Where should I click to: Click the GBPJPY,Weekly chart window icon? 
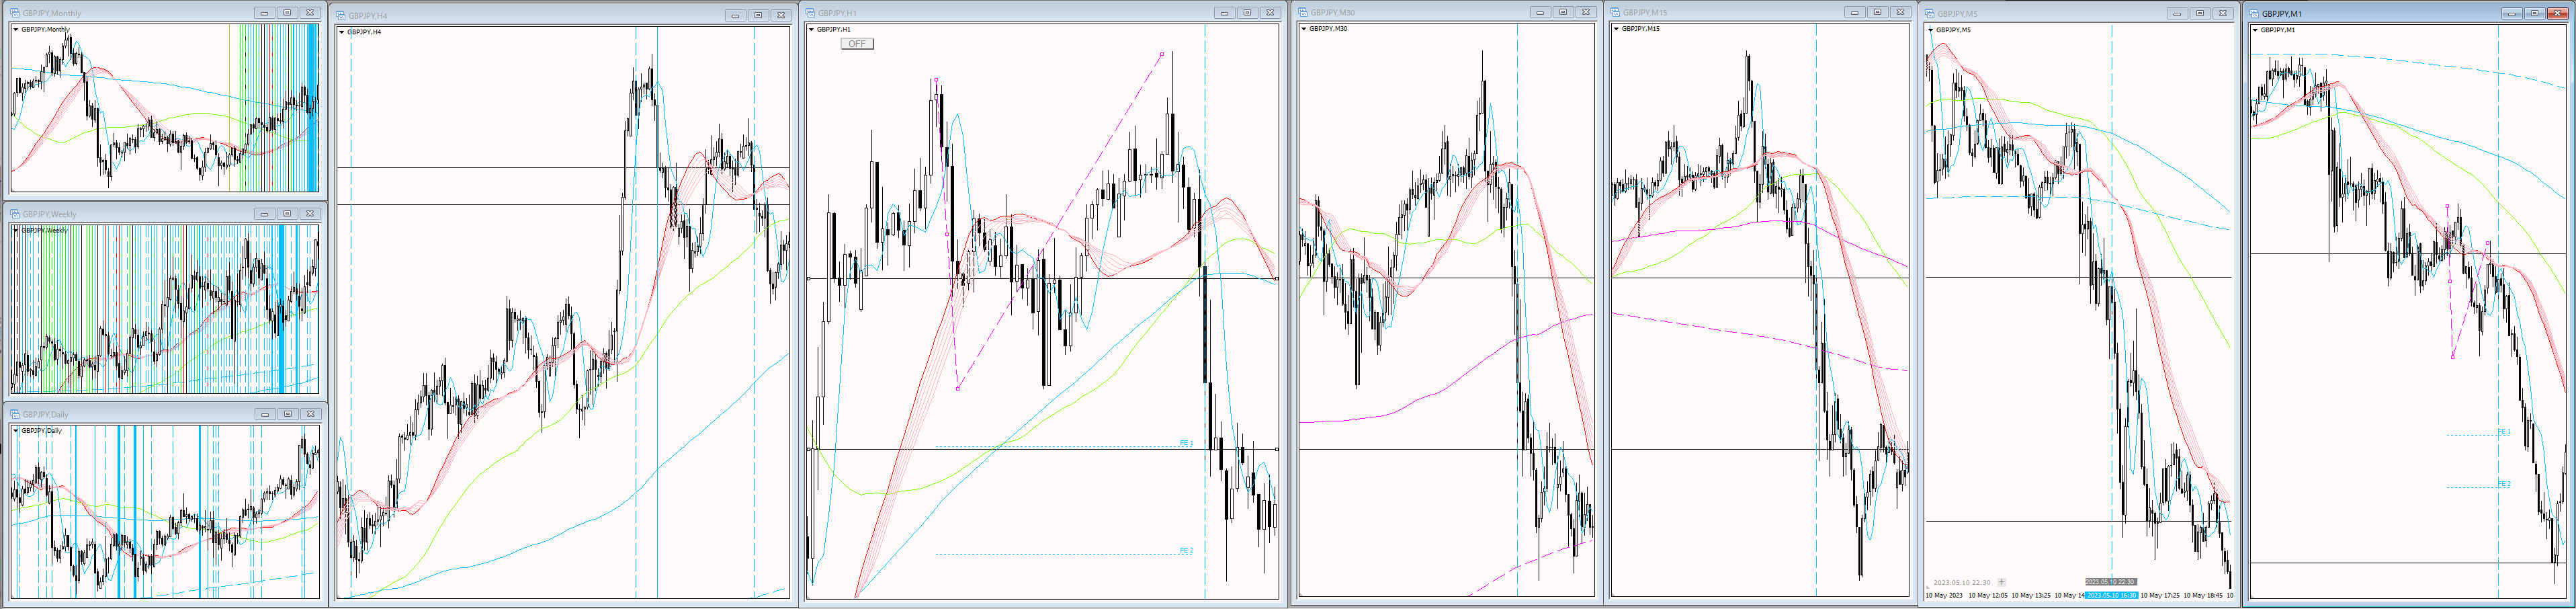(x=15, y=214)
